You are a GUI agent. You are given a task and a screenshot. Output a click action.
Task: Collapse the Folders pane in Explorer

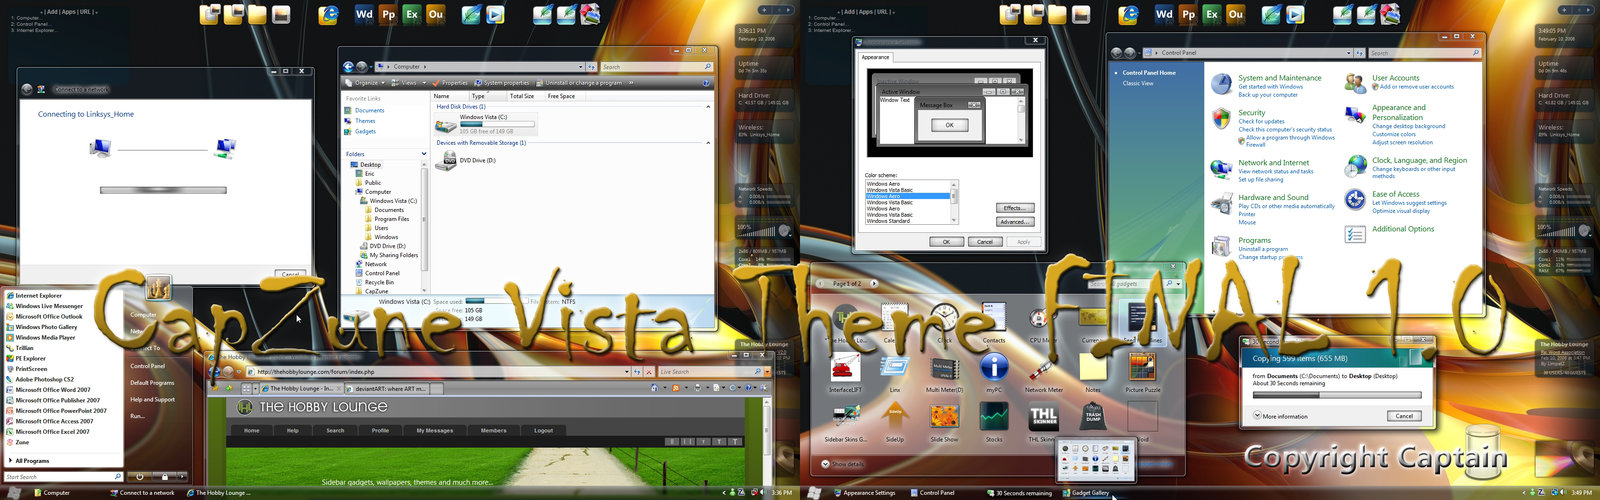pos(424,154)
